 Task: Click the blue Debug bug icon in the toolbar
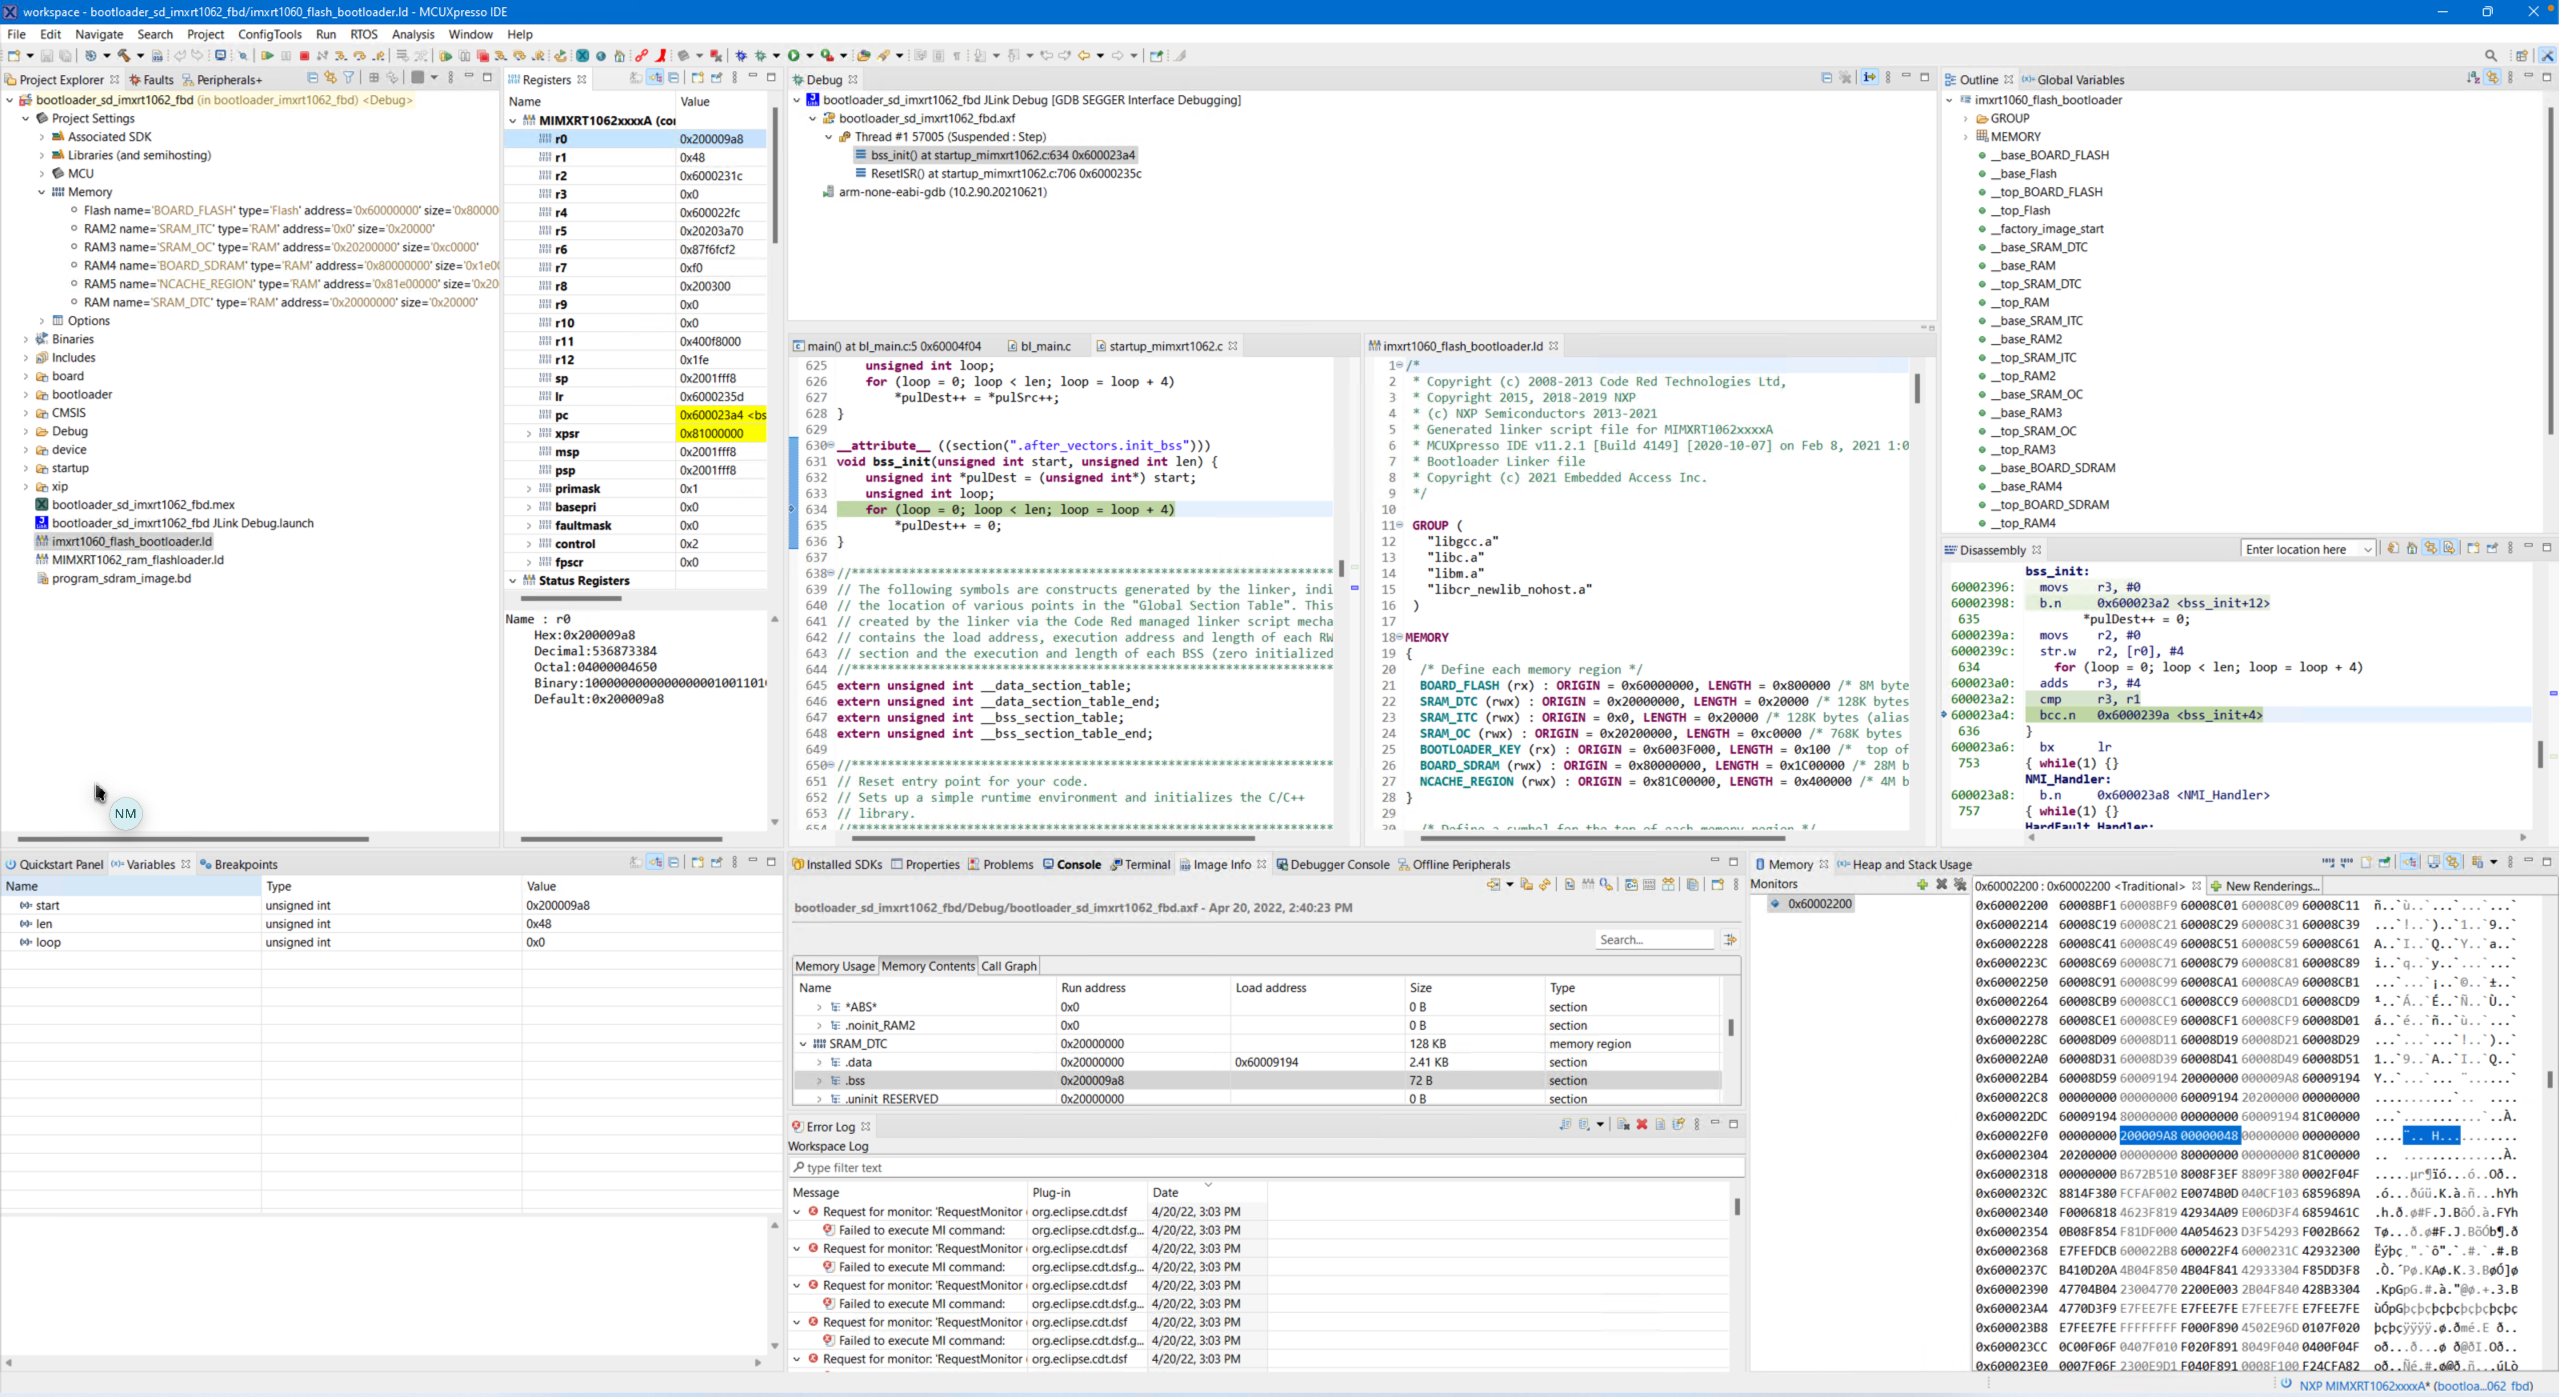click(741, 56)
